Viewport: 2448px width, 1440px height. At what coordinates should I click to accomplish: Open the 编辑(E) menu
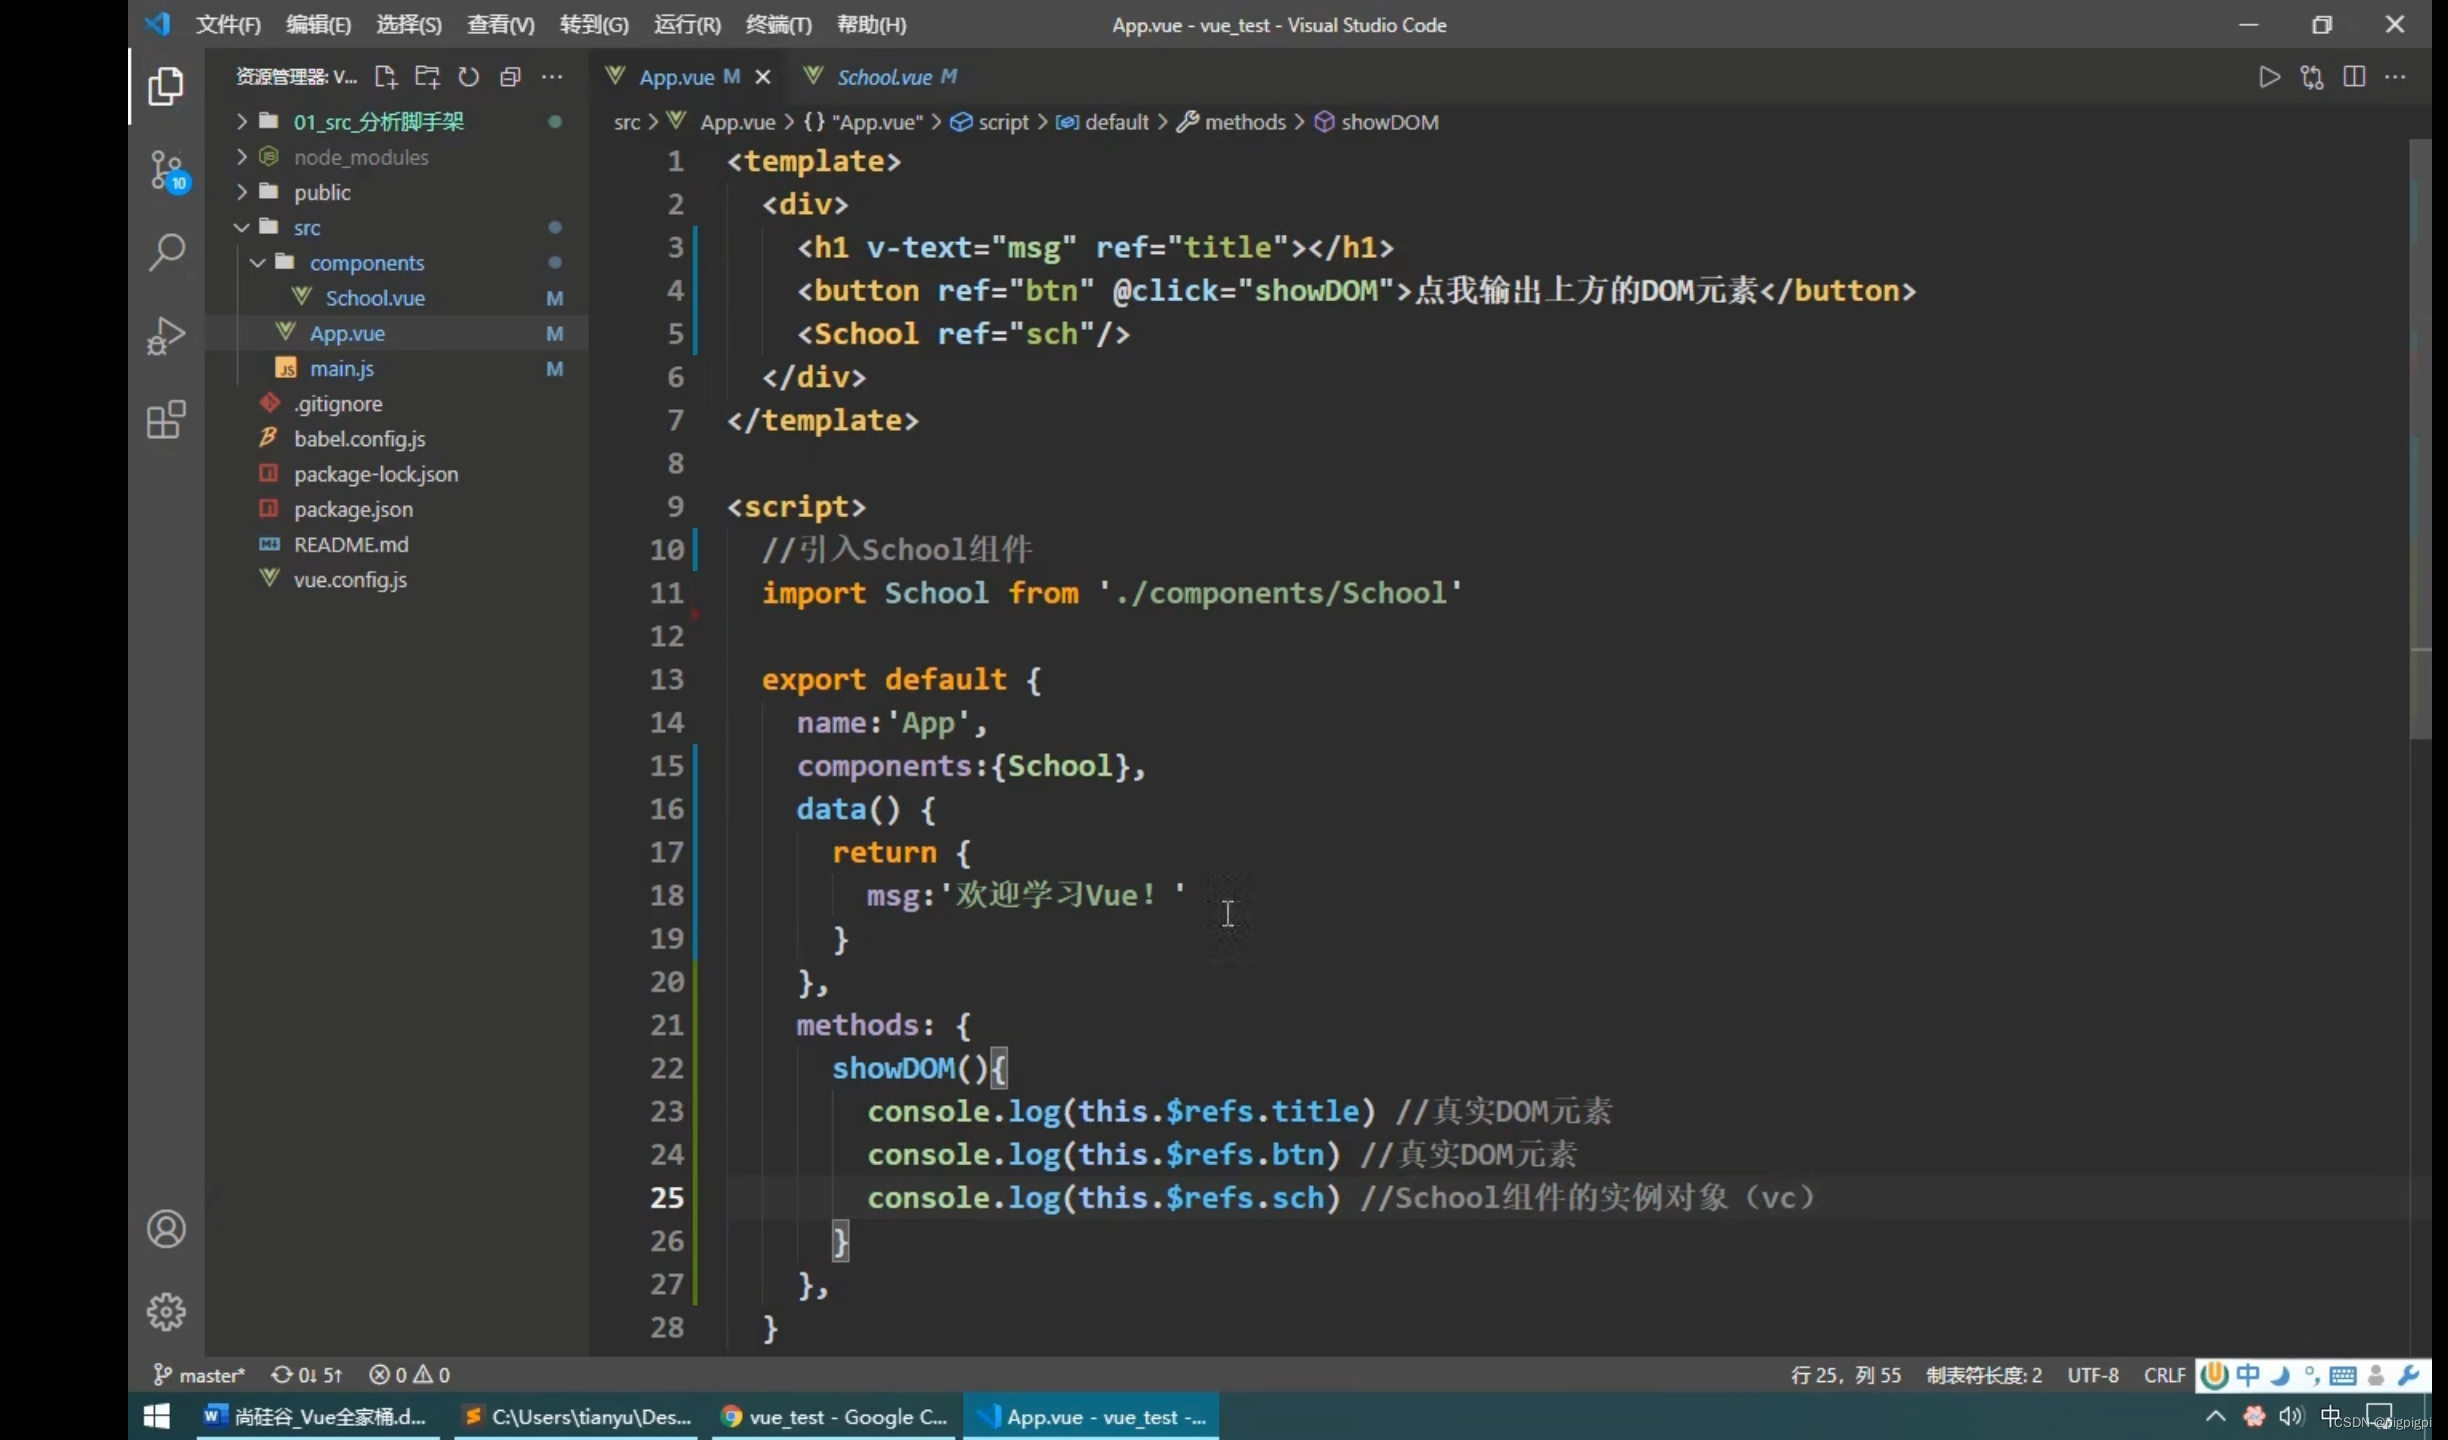tap(318, 24)
